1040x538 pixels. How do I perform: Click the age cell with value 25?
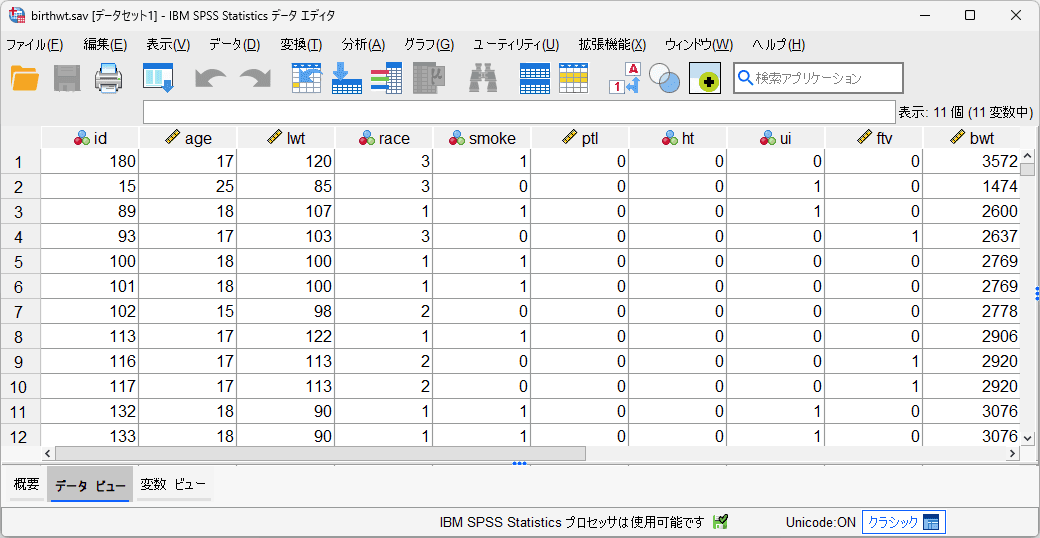click(188, 186)
